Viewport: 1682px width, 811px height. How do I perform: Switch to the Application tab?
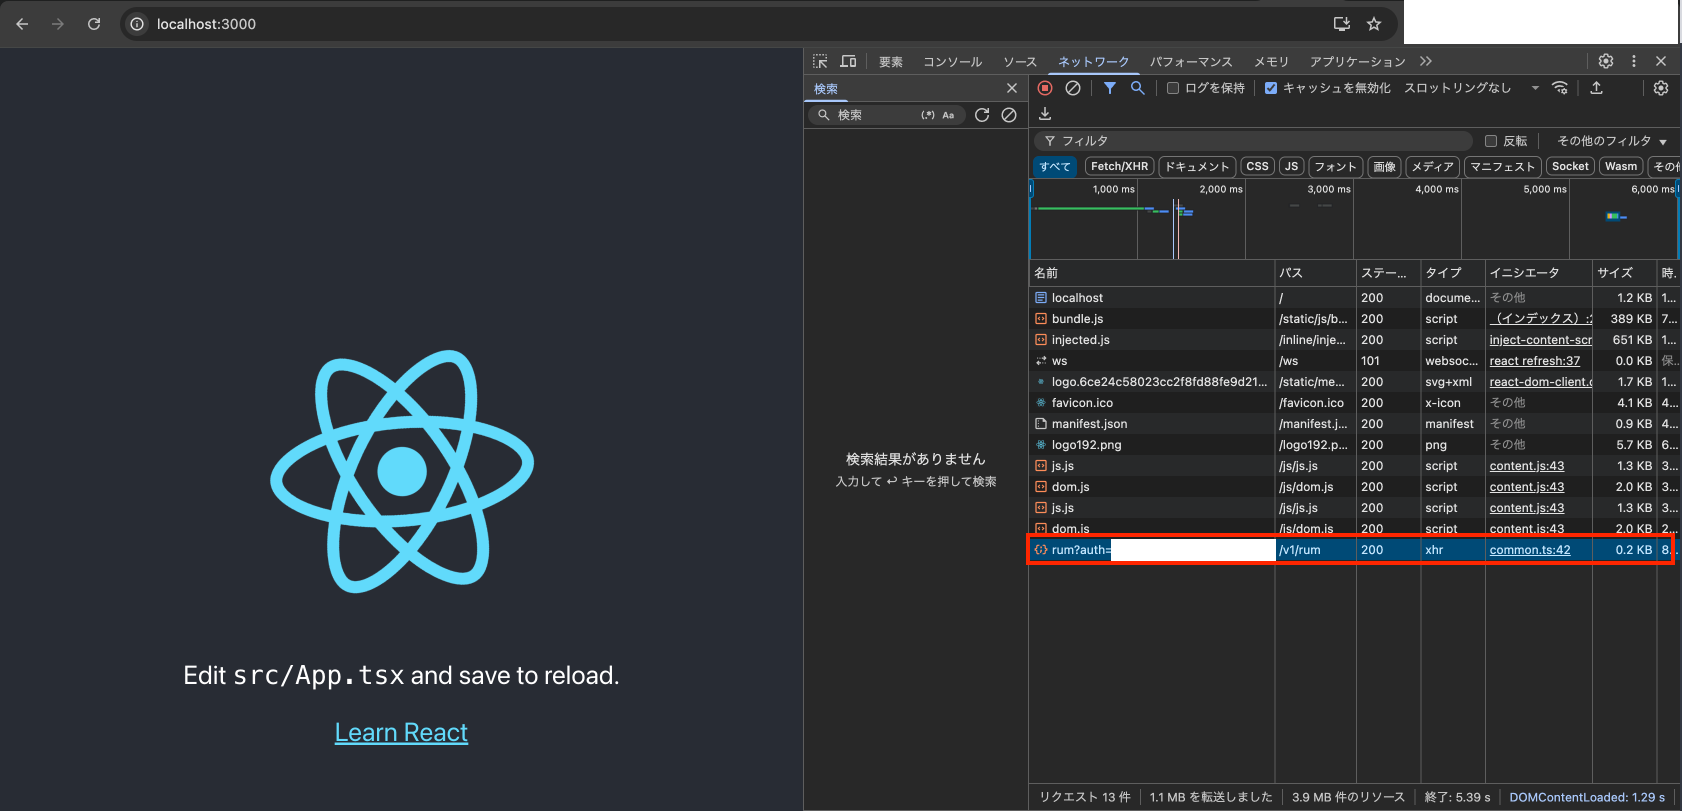pyautogui.click(x=1358, y=62)
